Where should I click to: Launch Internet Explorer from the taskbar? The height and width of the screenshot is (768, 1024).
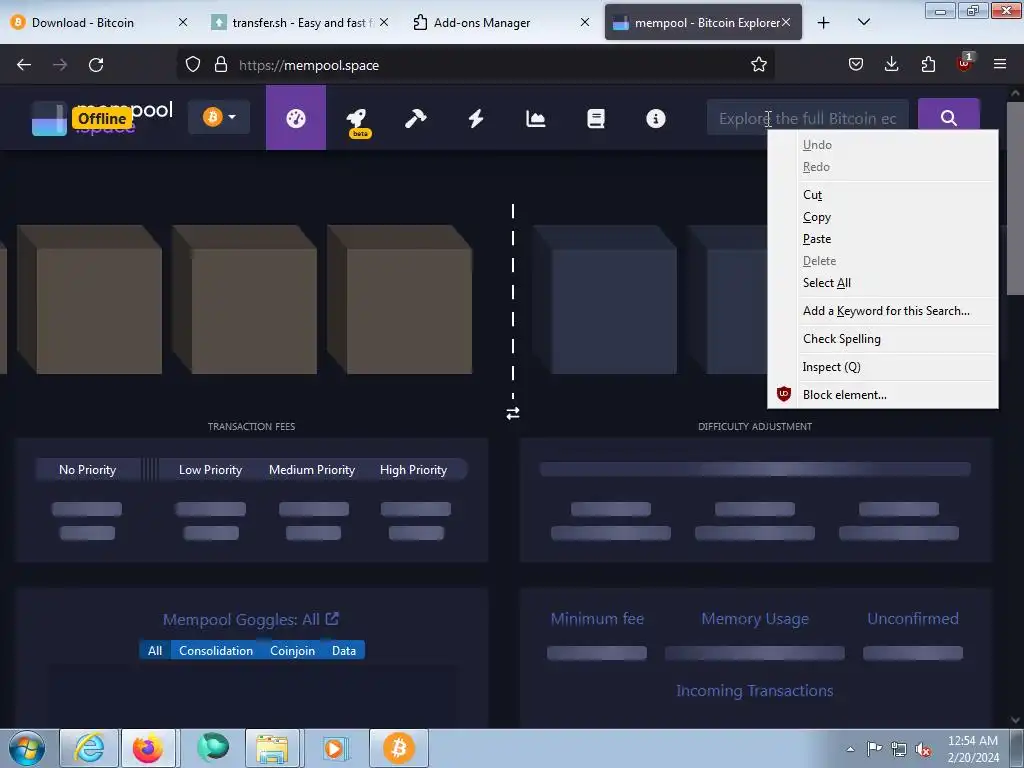coord(89,748)
